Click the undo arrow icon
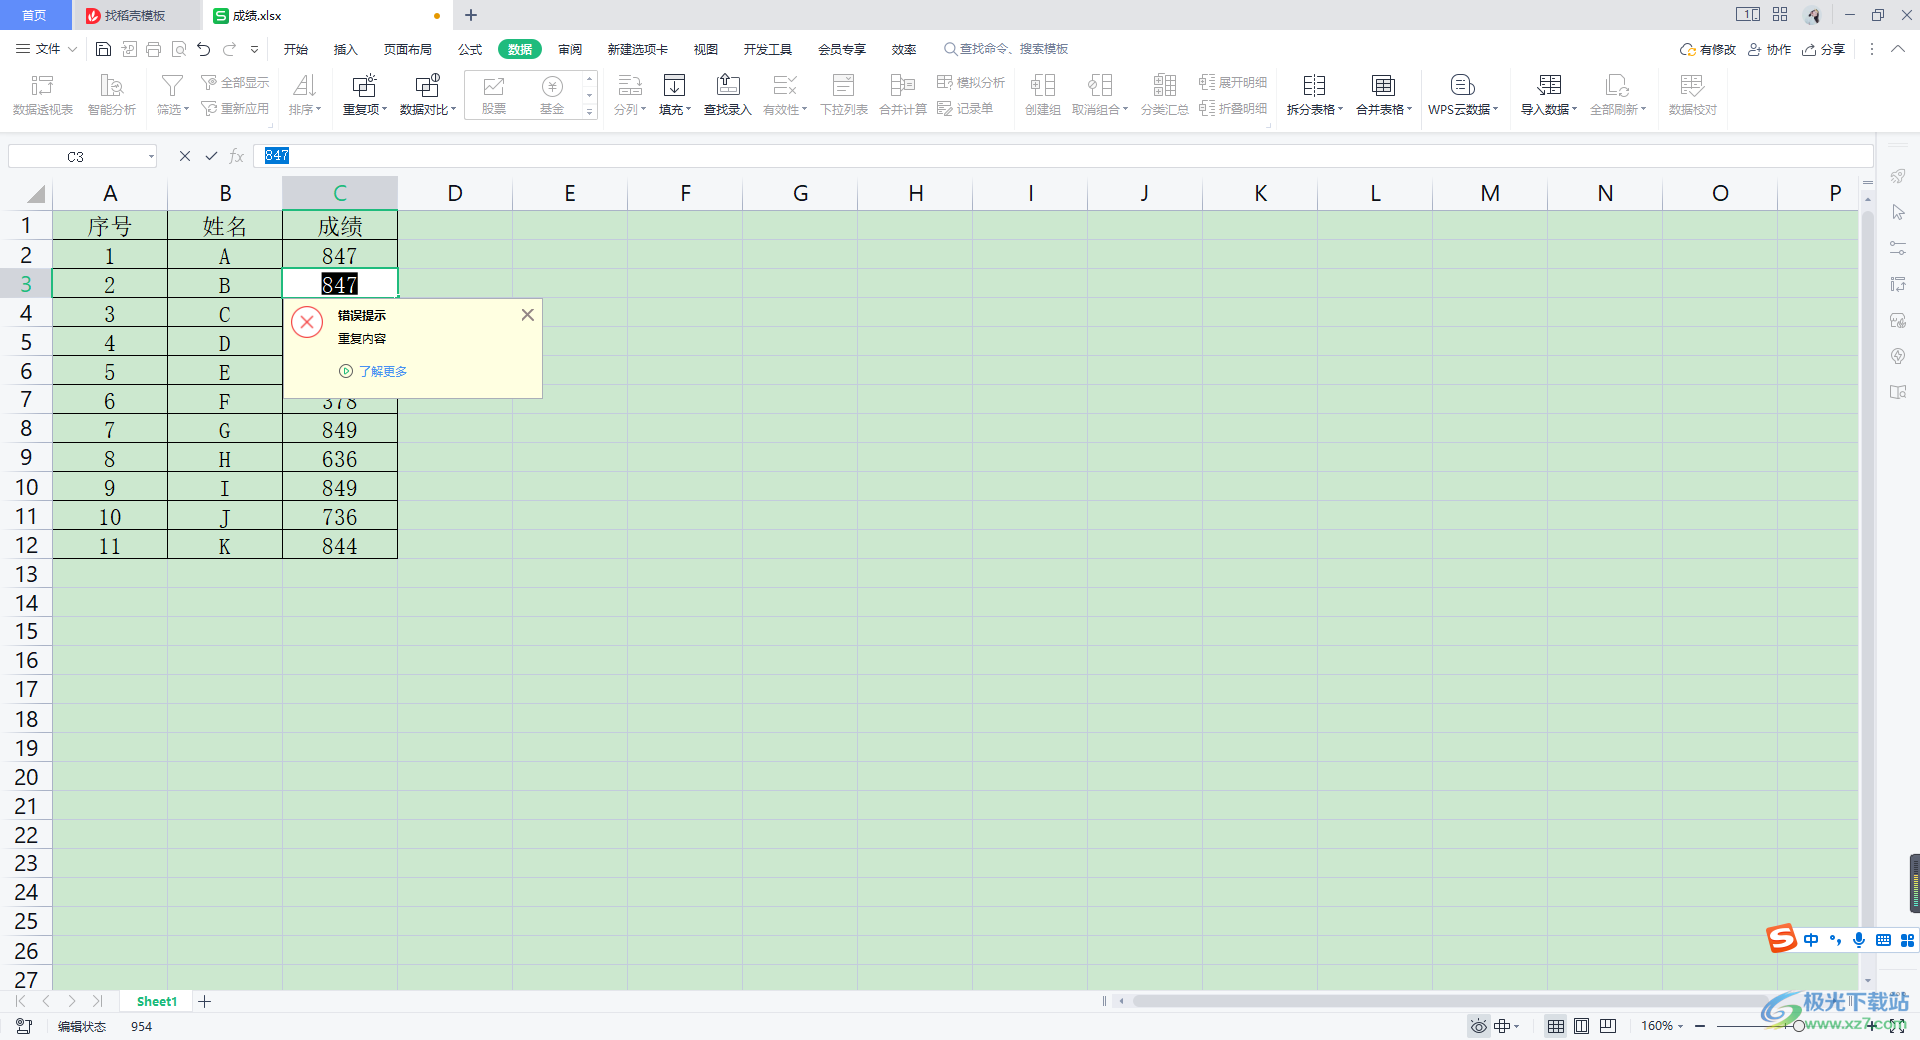1920x1040 pixels. (x=204, y=49)
